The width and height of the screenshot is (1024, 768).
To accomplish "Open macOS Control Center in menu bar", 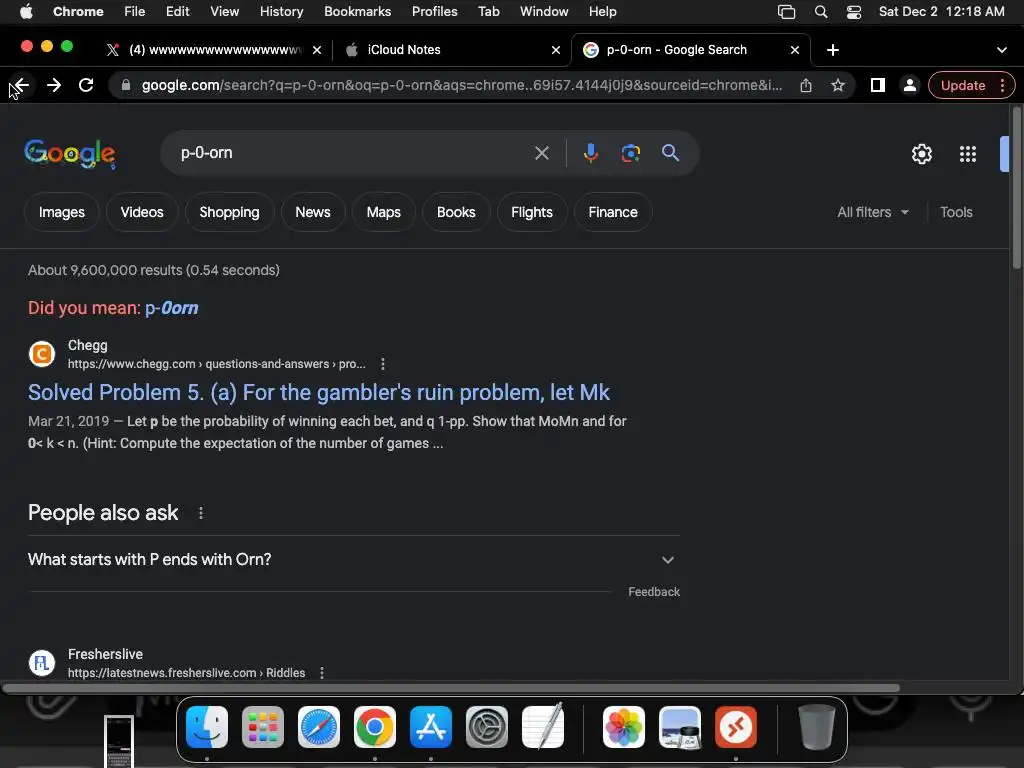I will pyautogui.click(x=854, y=12).
